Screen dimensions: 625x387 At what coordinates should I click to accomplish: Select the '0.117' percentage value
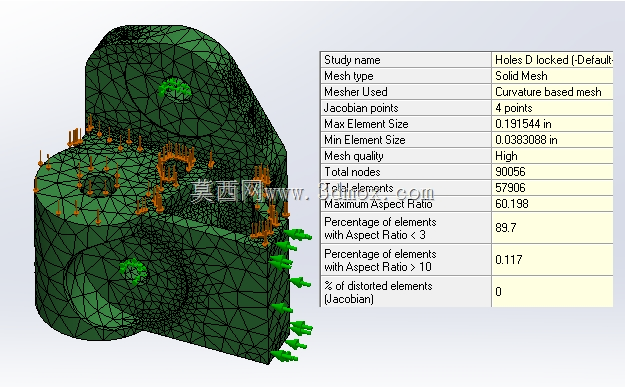point(552,260)
